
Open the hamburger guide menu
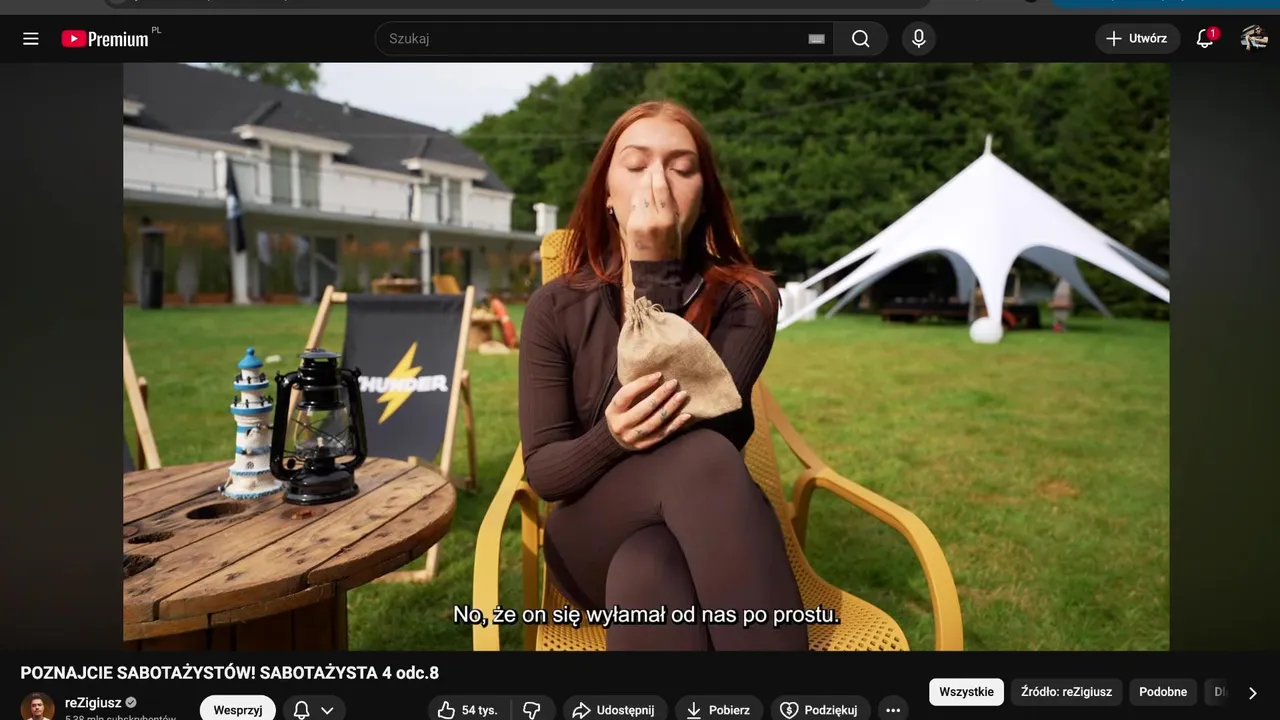pos(31,39)
